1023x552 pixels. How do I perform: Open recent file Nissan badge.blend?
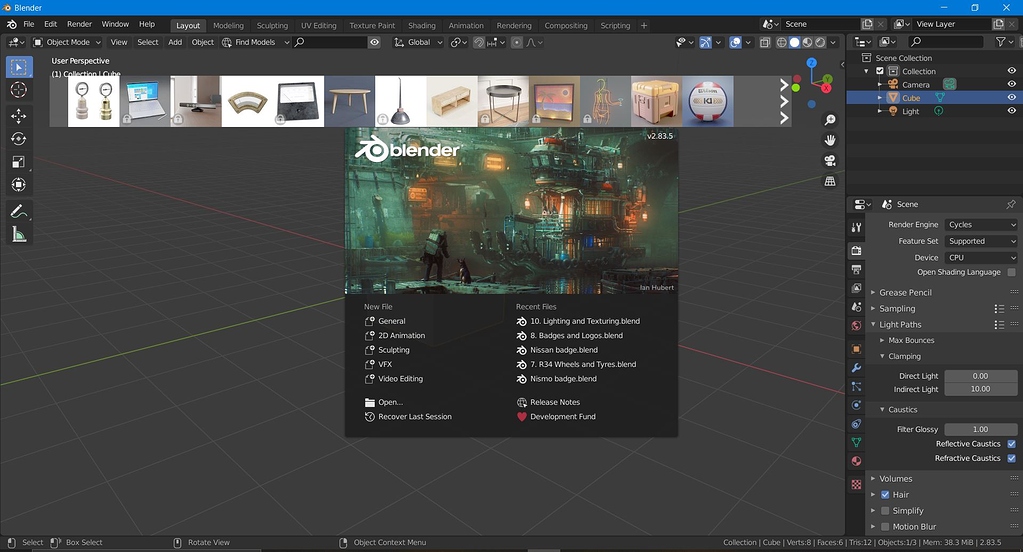point(564,350)
